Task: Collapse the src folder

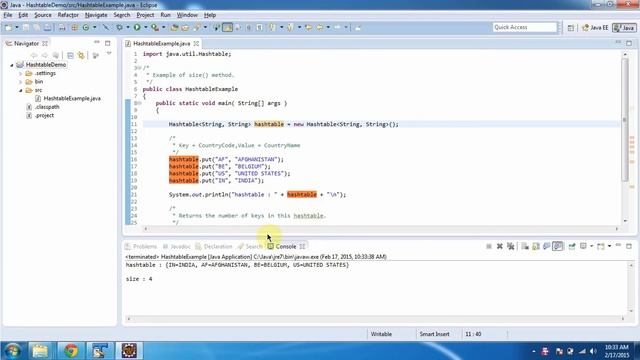Action: pos(20,90)
